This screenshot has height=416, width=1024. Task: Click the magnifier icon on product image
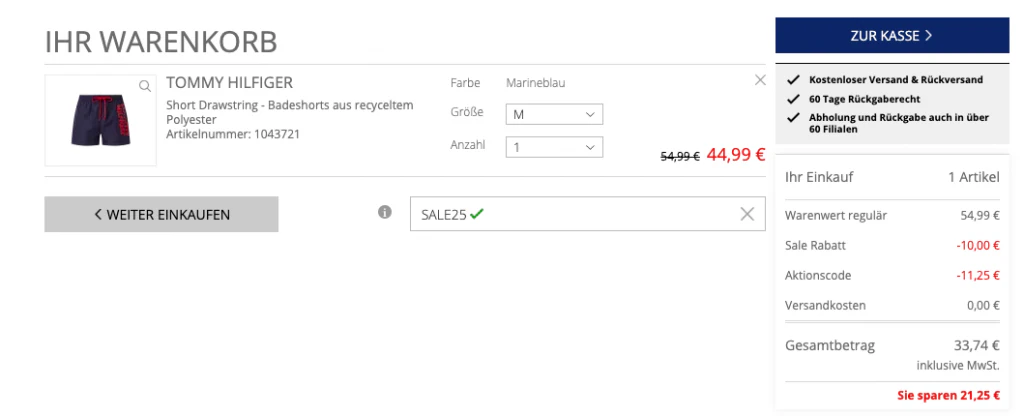pyautogui.click(x=145, y=86)
